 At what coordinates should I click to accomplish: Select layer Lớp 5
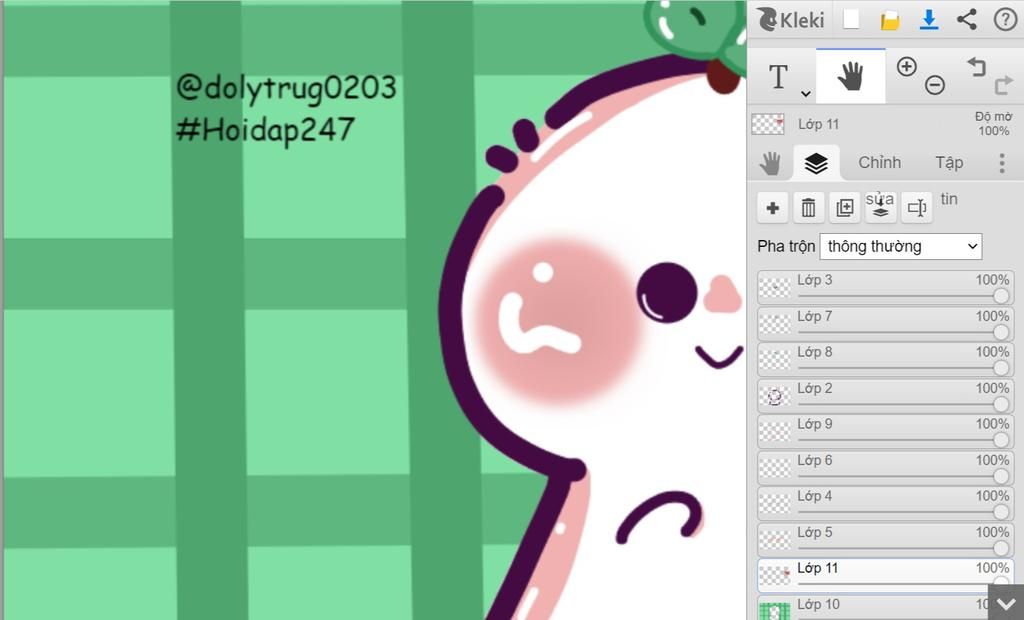(x=886, y=539)
